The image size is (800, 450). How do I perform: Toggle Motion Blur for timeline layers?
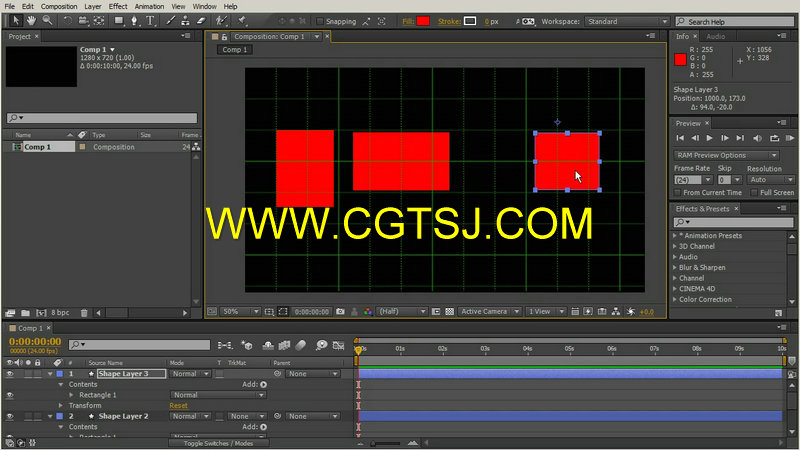(x=301, y=345)
